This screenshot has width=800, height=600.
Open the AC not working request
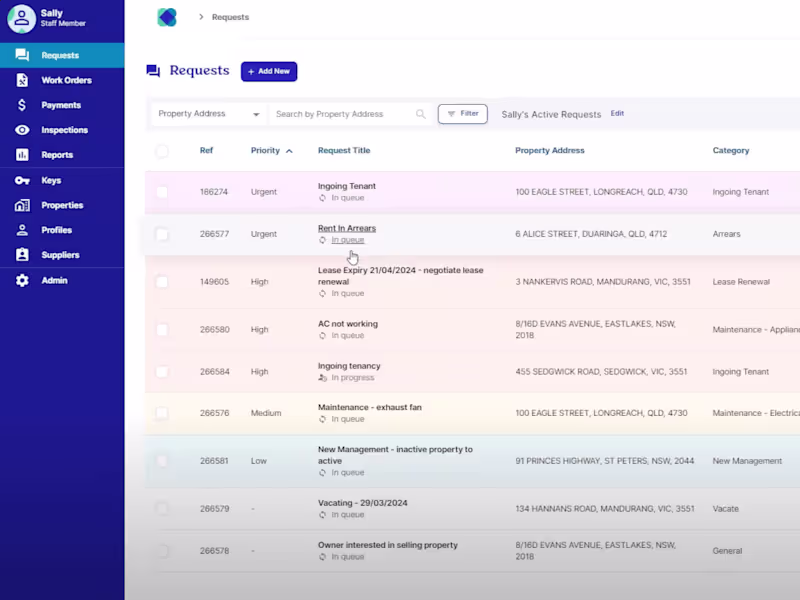tap(347, 323)
